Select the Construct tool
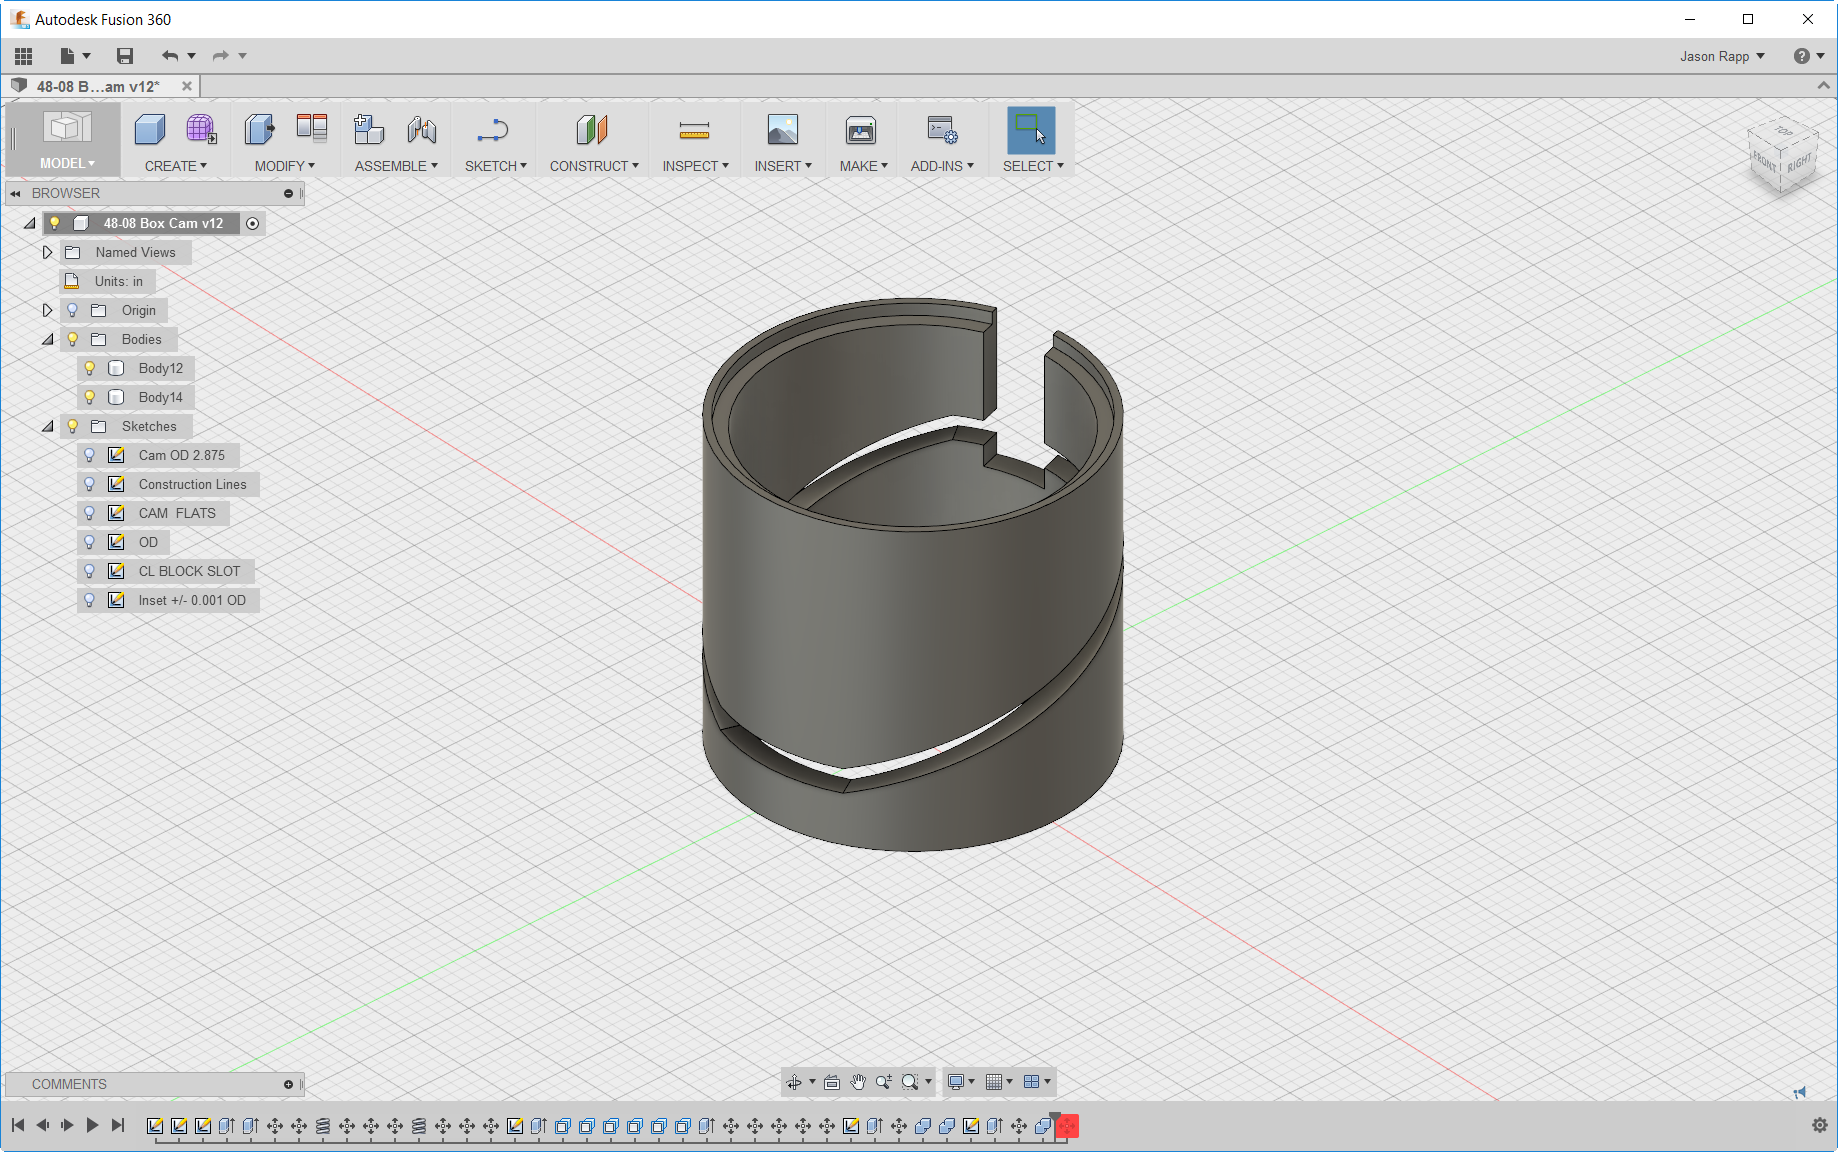The height and width of the screenshot is (1152, 1838). click(x=592, y=140)
